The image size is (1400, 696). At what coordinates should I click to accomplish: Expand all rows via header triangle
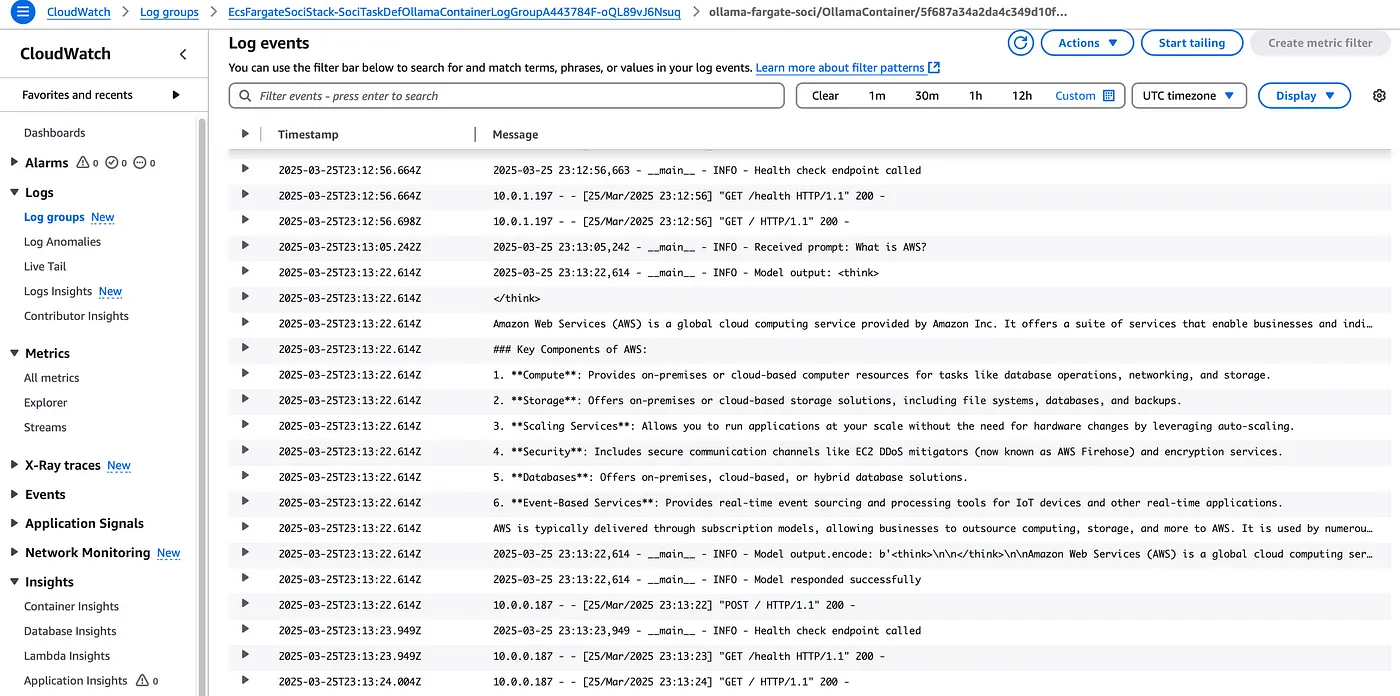(x=245, y=134)
